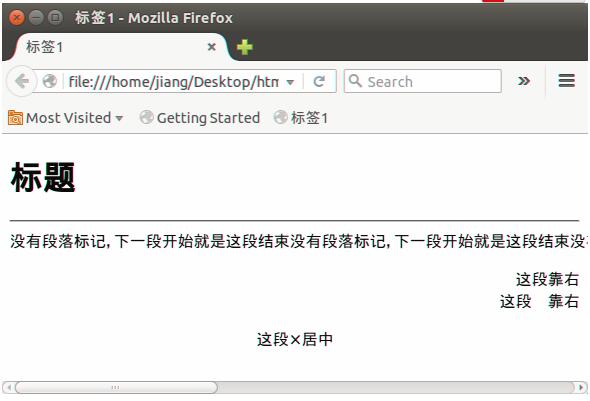
Task: Open the 标签1 bookmark in toolbar
Action: [x=301, y=118]
